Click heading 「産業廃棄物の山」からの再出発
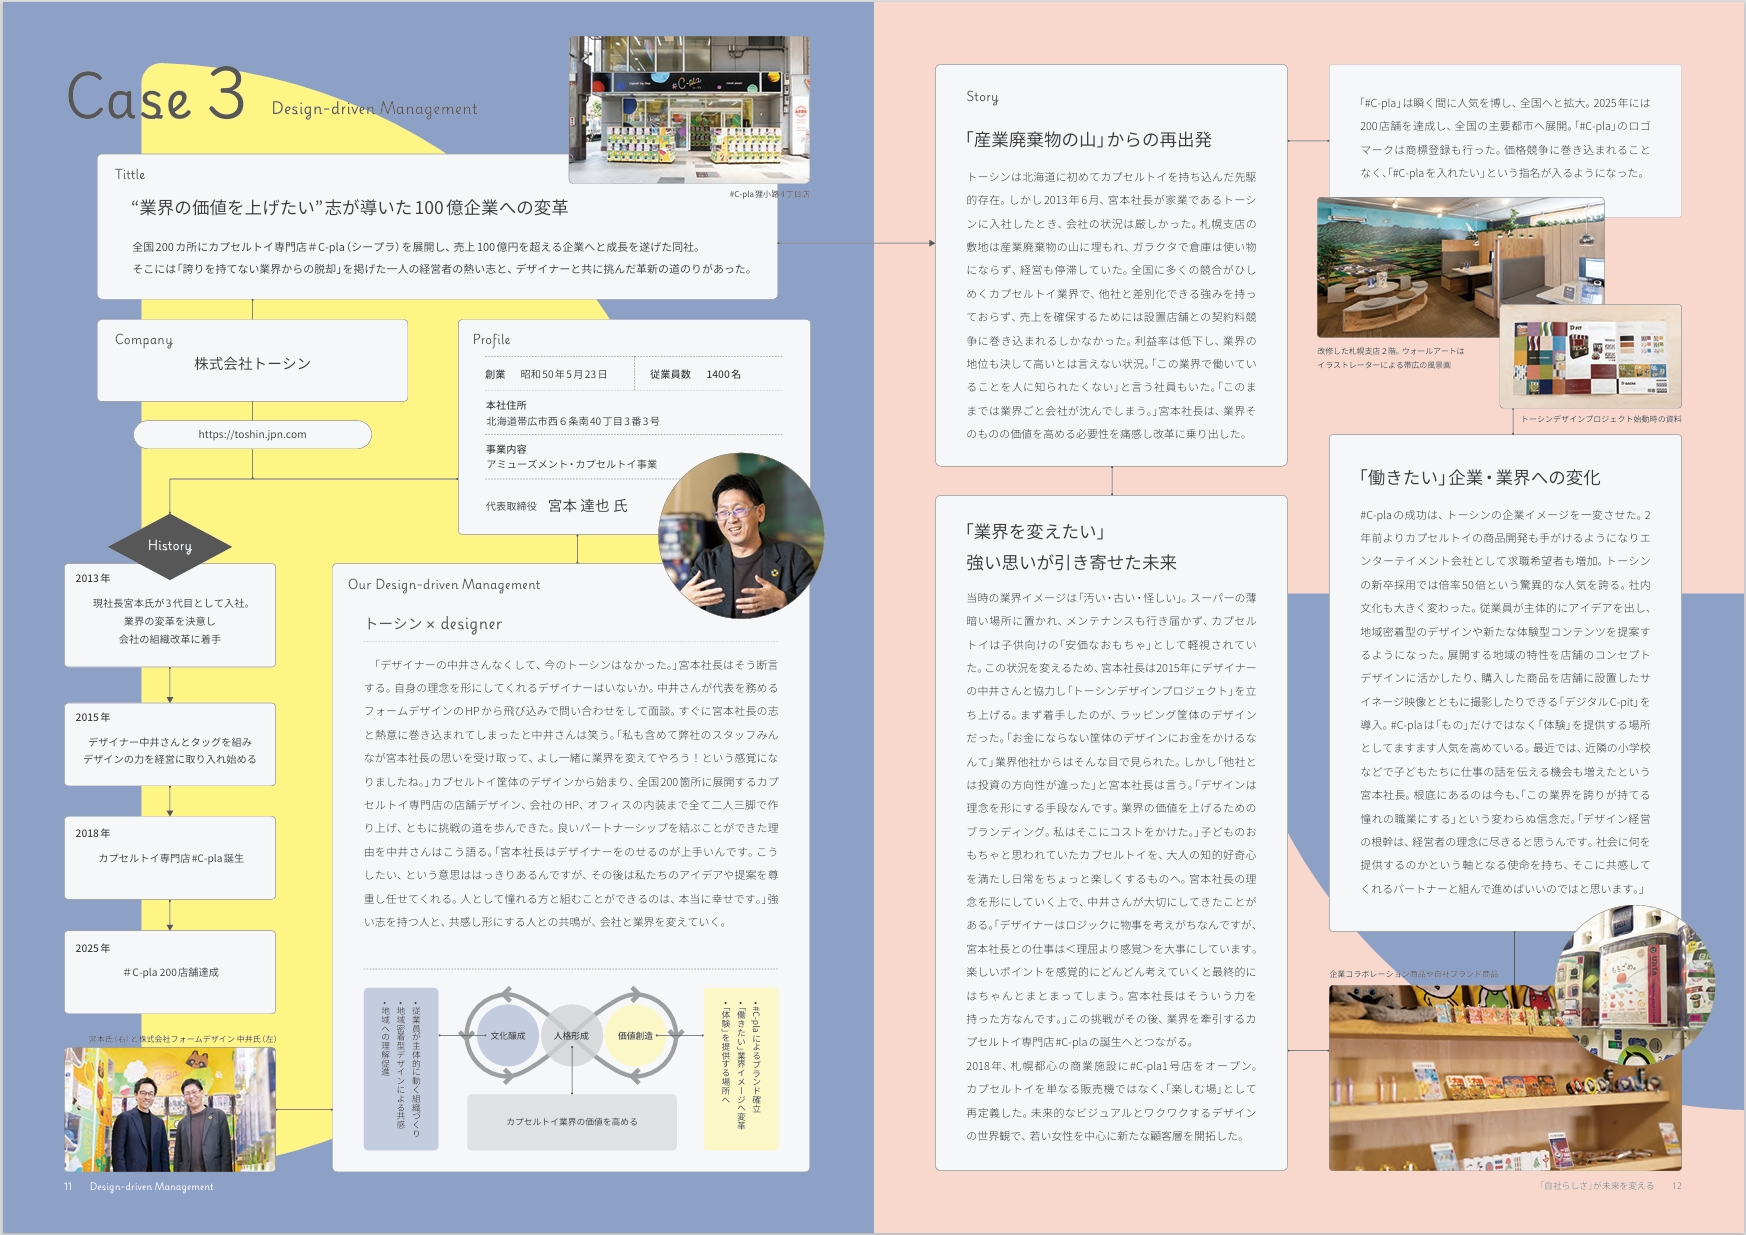The width and height of the screenshot is (1746, 1235). click(x=1089, y=139)
